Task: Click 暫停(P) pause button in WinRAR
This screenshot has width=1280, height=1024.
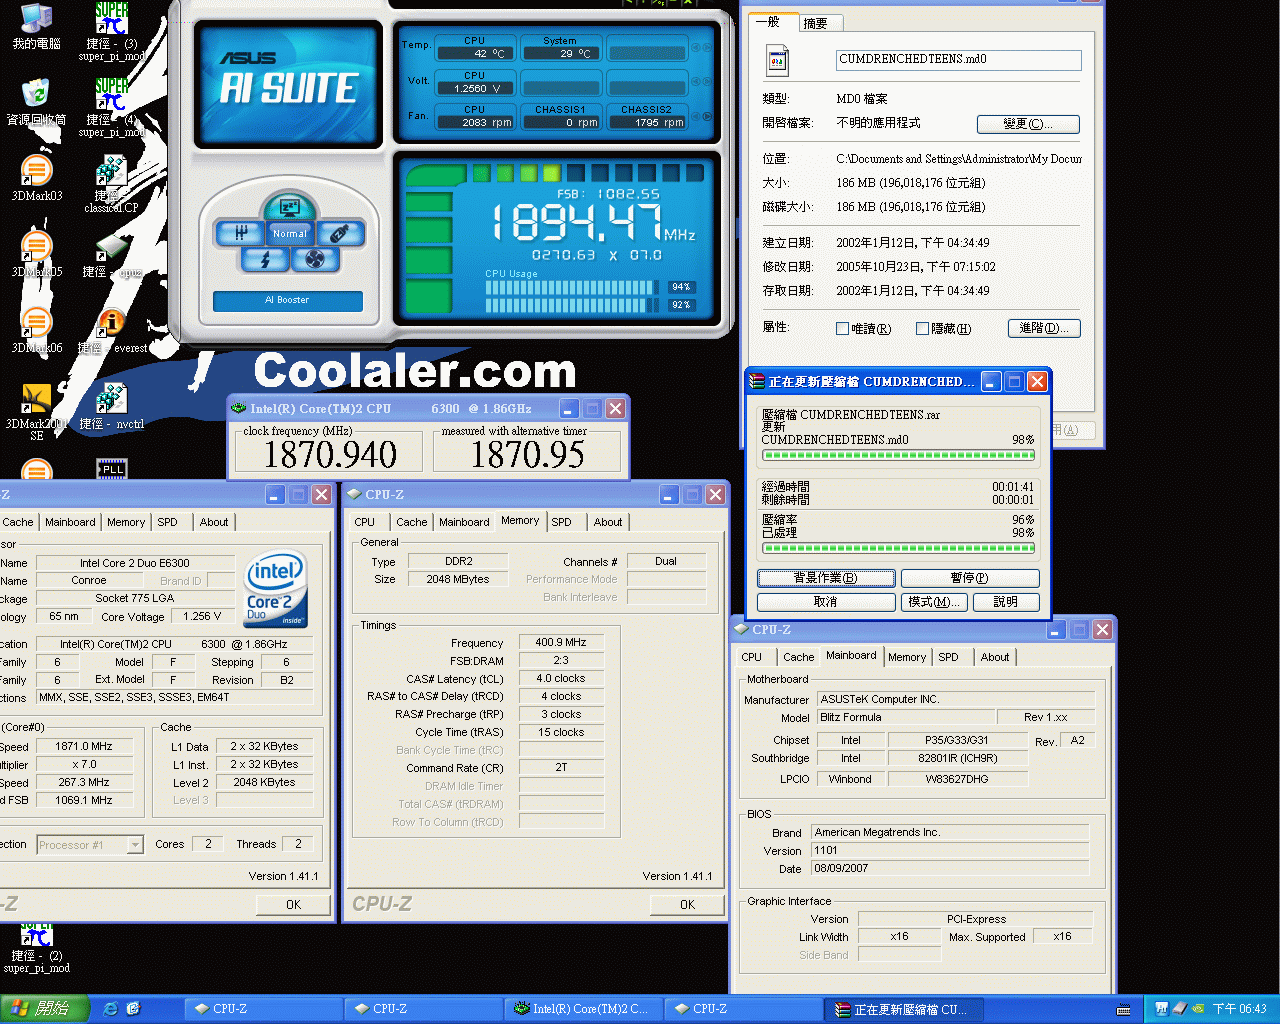Action: point(970,578)
